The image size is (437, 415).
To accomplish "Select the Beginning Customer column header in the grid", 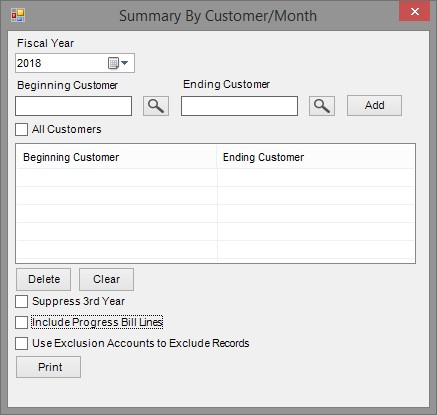I will coord(117,157).
